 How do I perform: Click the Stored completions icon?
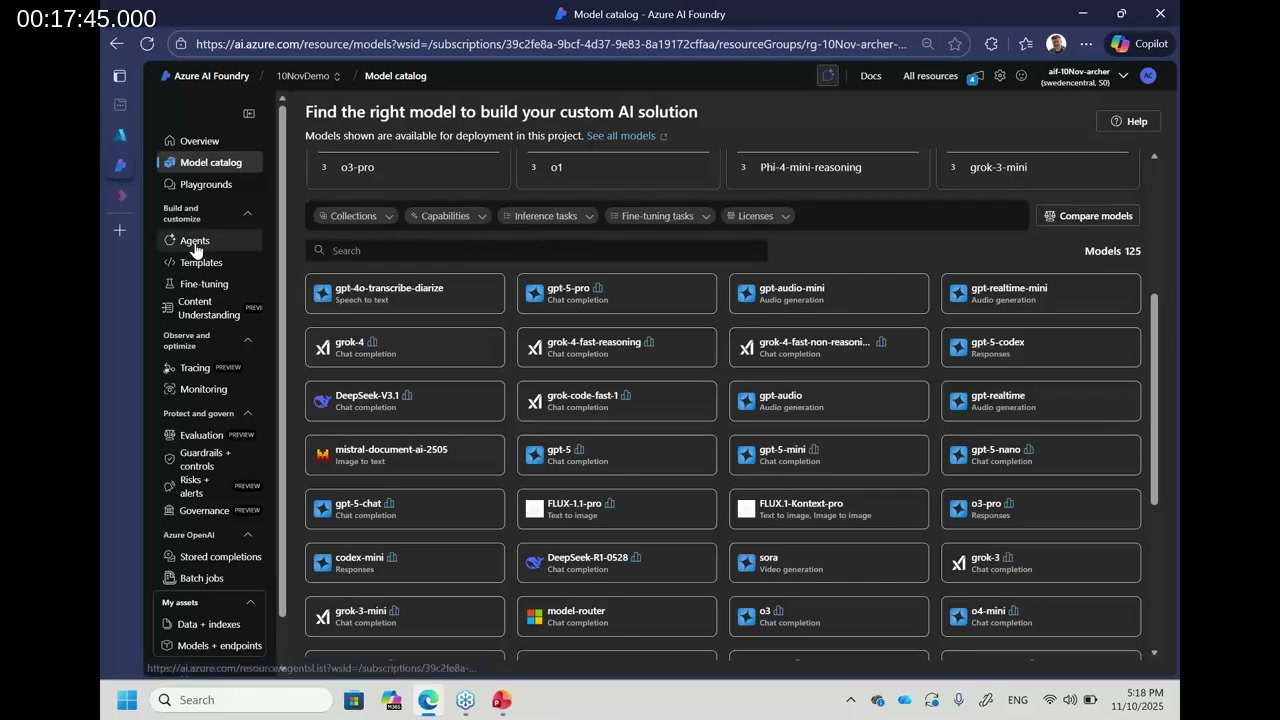(169, 557)
